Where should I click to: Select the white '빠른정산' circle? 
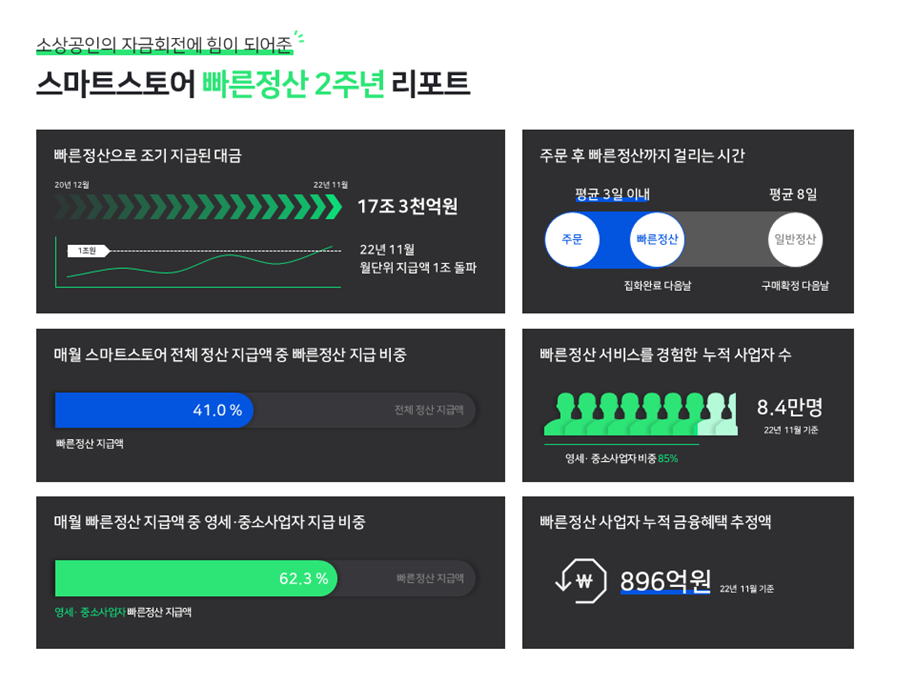(657, 240)
